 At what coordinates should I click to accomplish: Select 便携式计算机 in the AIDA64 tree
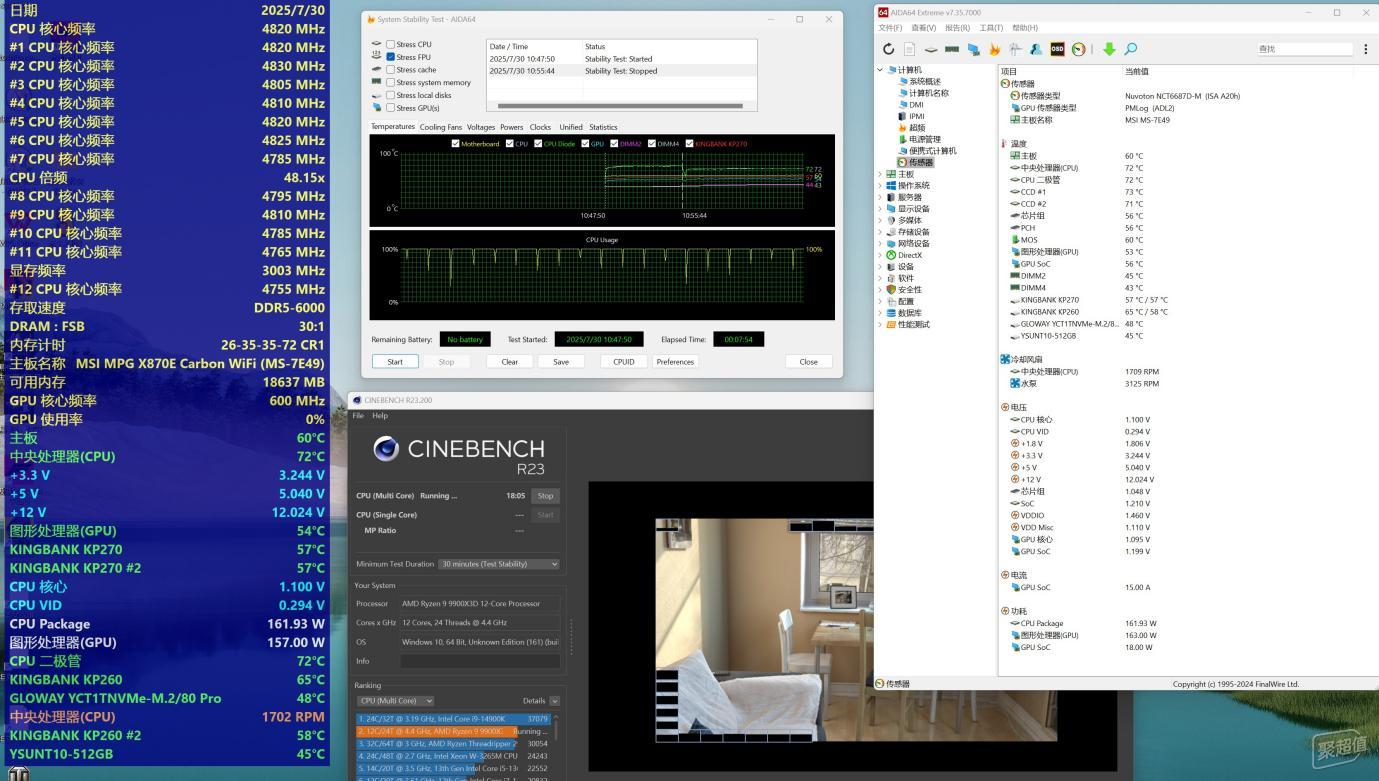(933, 151)
